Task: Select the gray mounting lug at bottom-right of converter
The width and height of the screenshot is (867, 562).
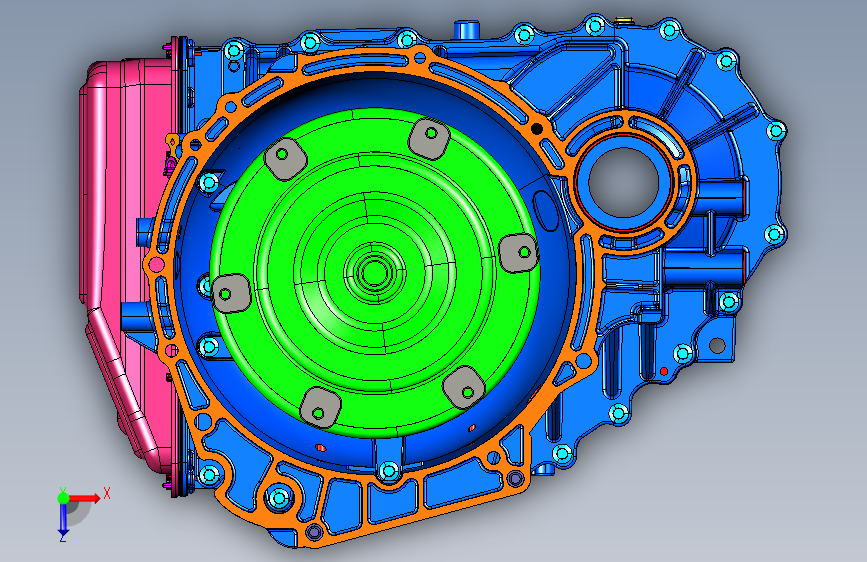Action: pyautogui.click(x=464, y=387)
